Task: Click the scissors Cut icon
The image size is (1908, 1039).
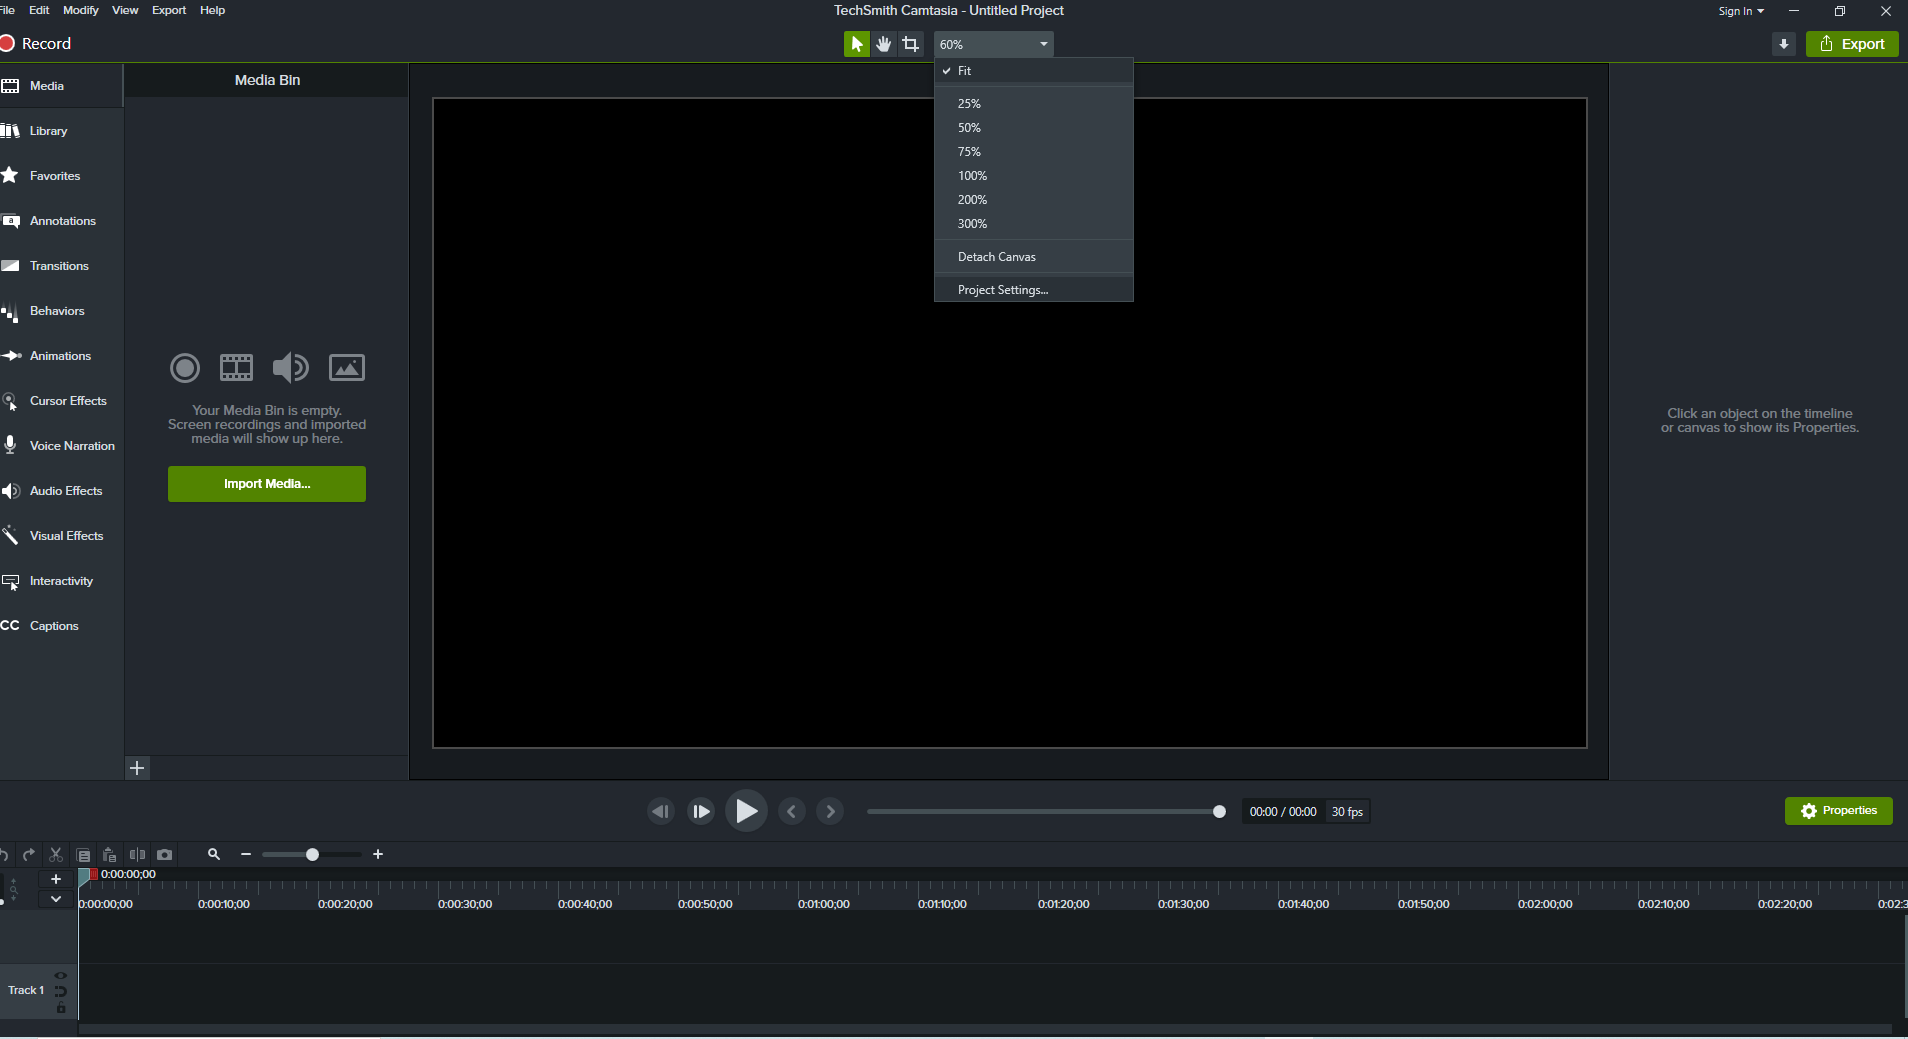Action: coord(56,855)
